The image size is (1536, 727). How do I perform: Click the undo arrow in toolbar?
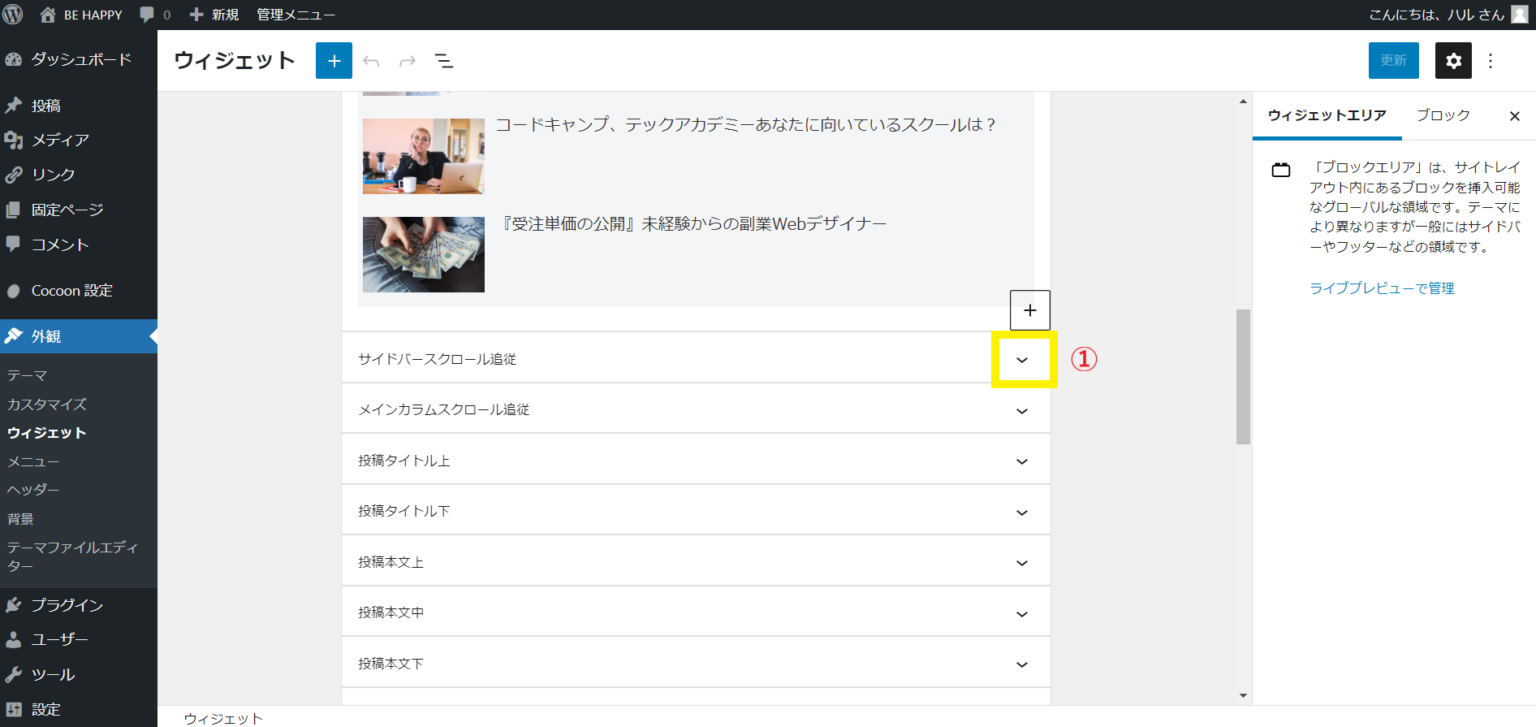(x=371, y=61)
